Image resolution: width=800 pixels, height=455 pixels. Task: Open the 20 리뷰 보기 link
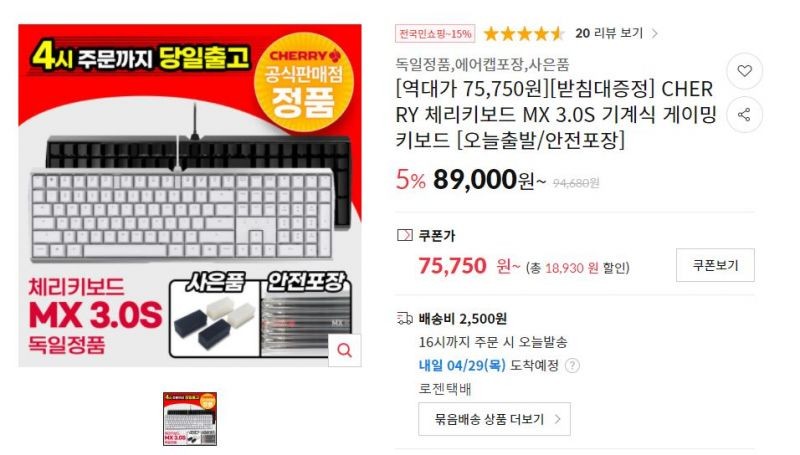coord(609,33)
